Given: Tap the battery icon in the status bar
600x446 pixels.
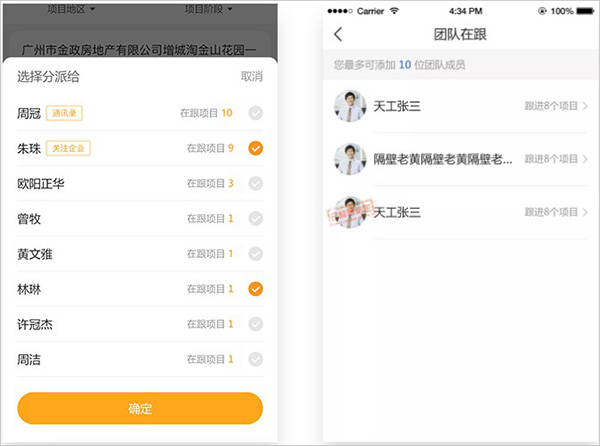Looking at the screenshot, I should [x=585, y=11].
